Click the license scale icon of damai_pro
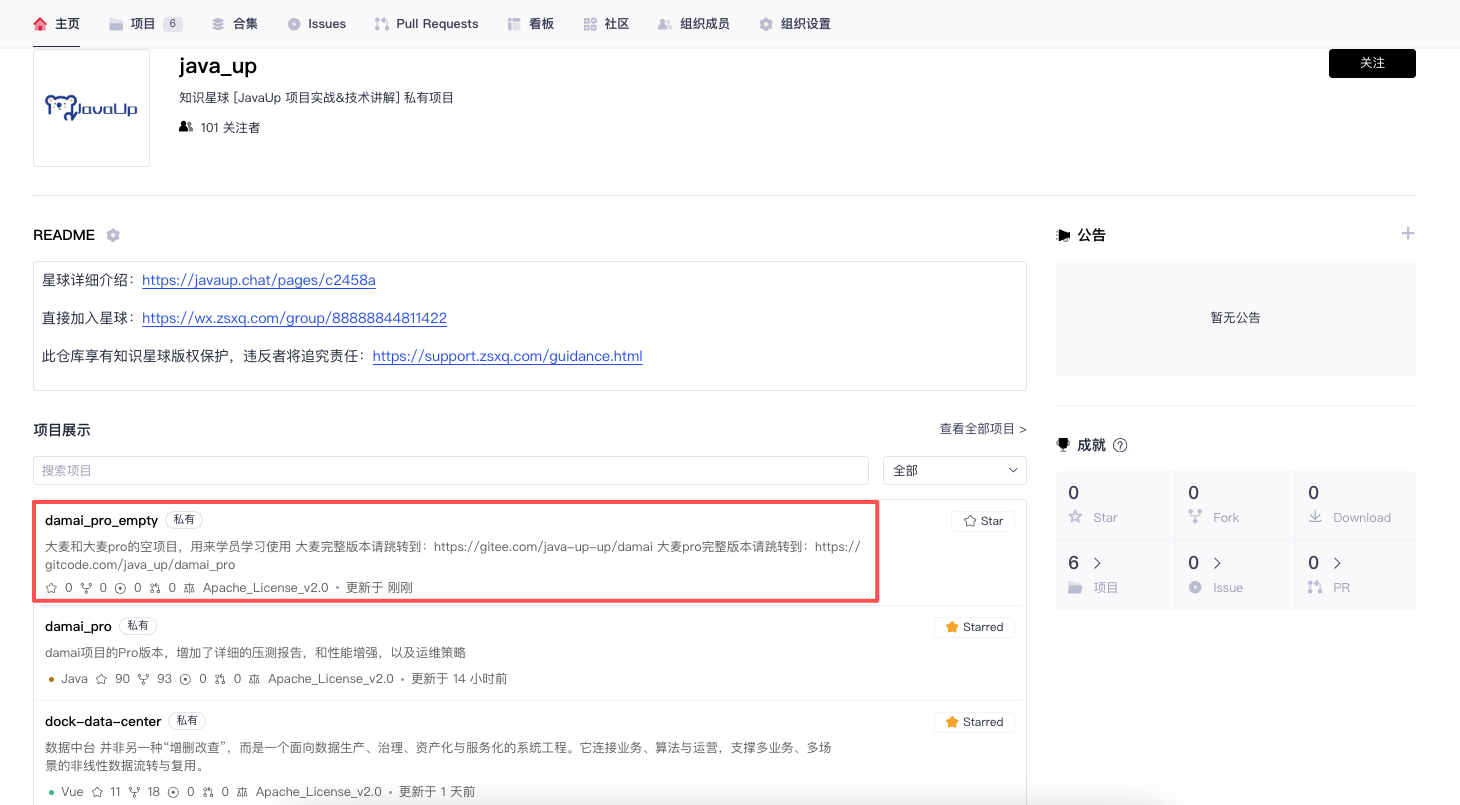The height and width of the screenshot is (805, 1460). pos(255,679)
